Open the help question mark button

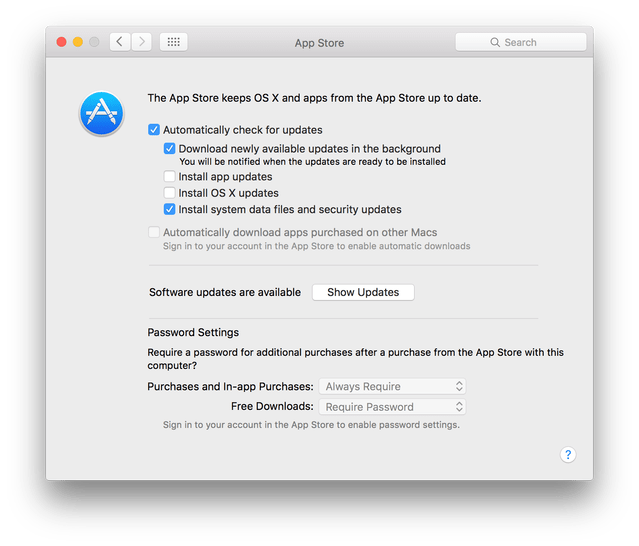[x=567, y=455]
